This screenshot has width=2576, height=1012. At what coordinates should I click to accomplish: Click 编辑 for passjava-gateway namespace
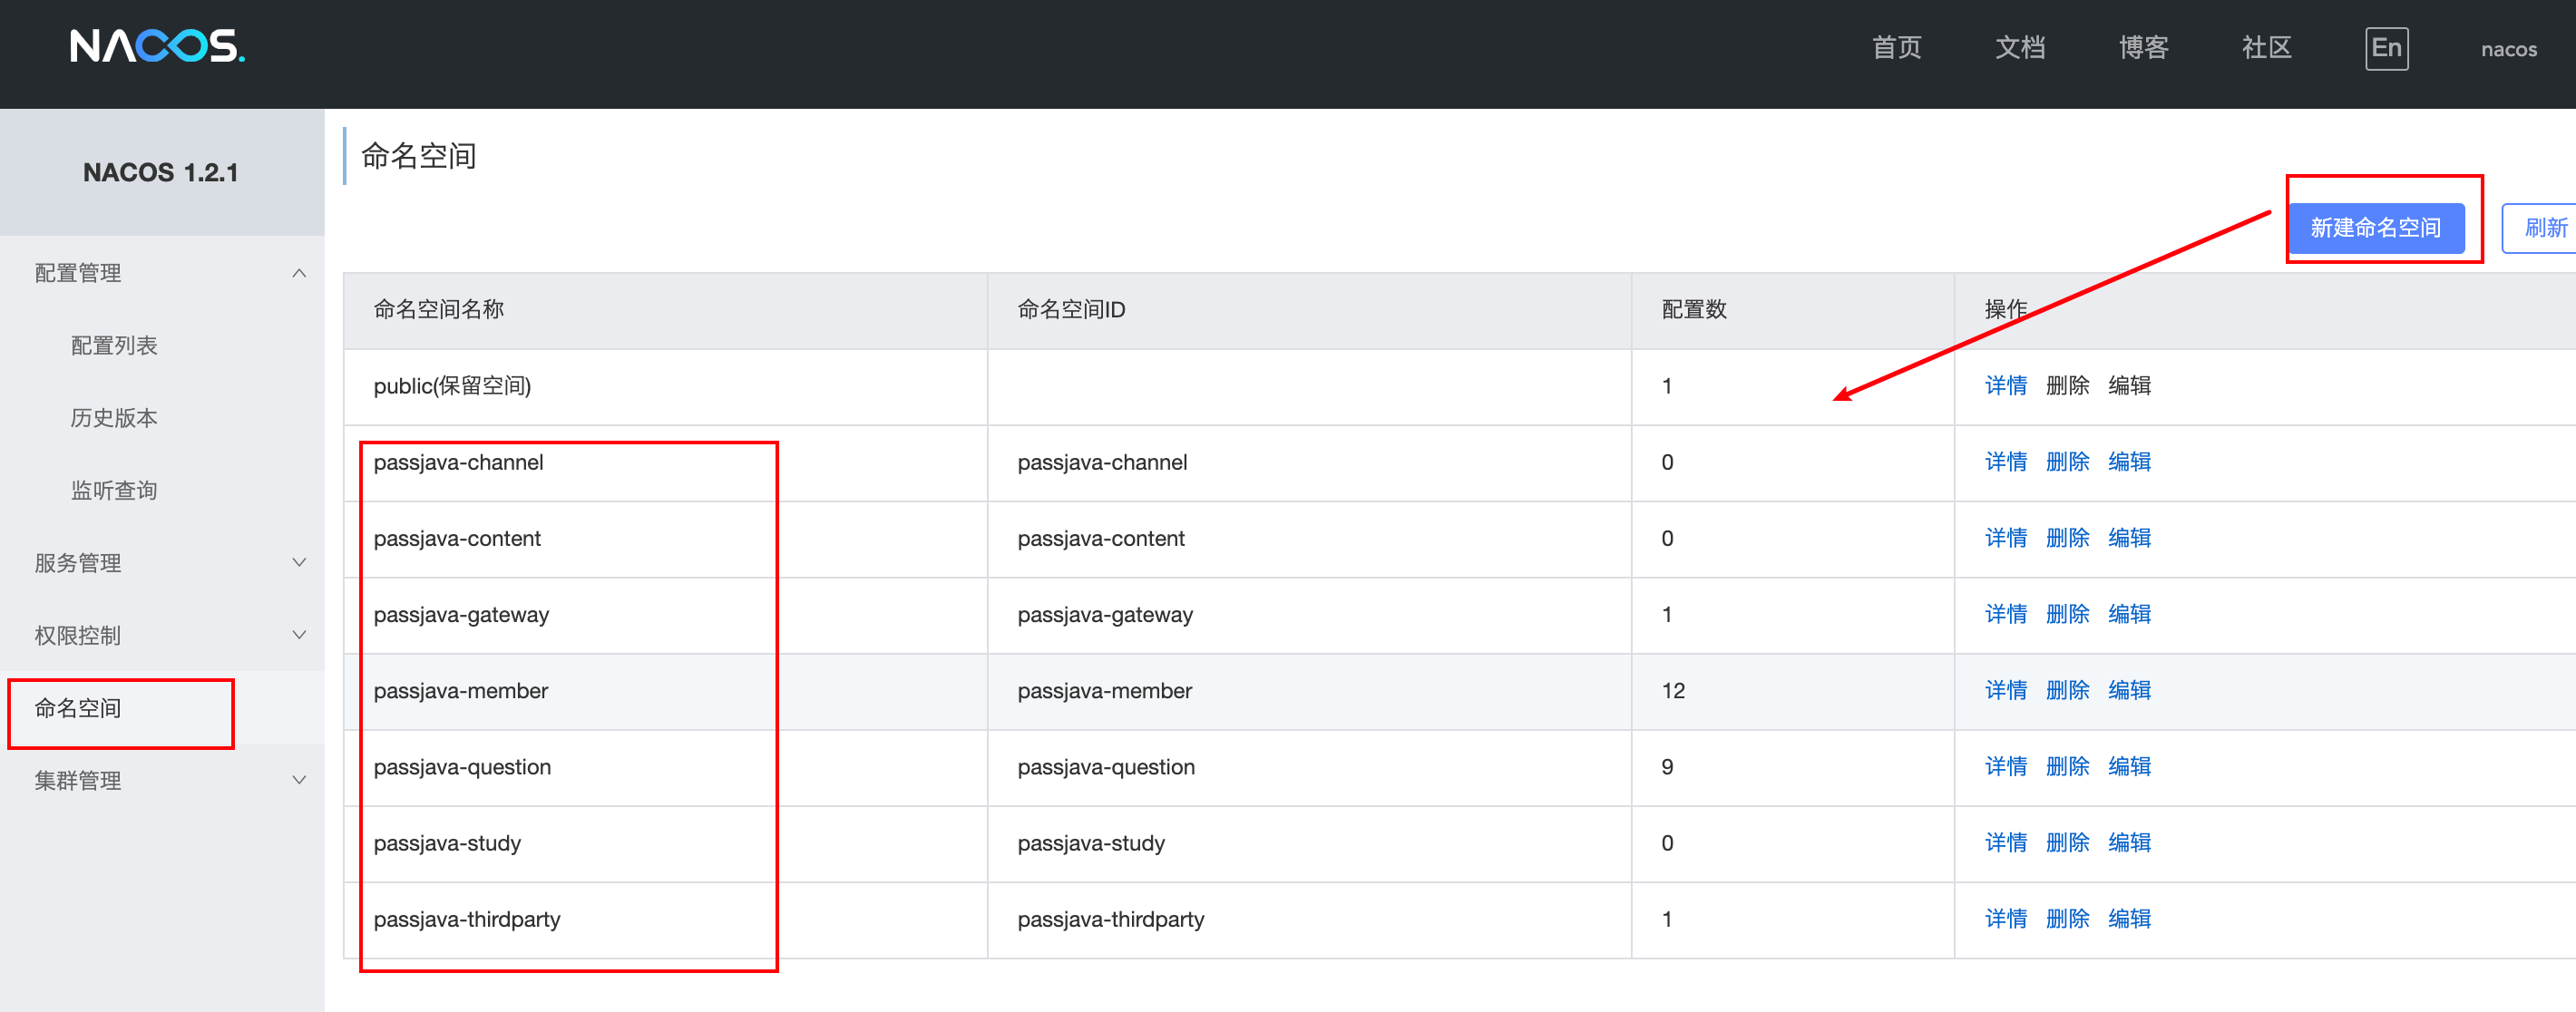2128,614
